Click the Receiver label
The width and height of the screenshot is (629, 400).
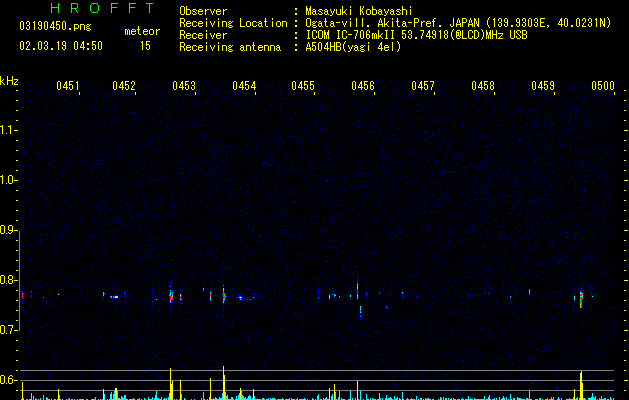click(203, 35)
